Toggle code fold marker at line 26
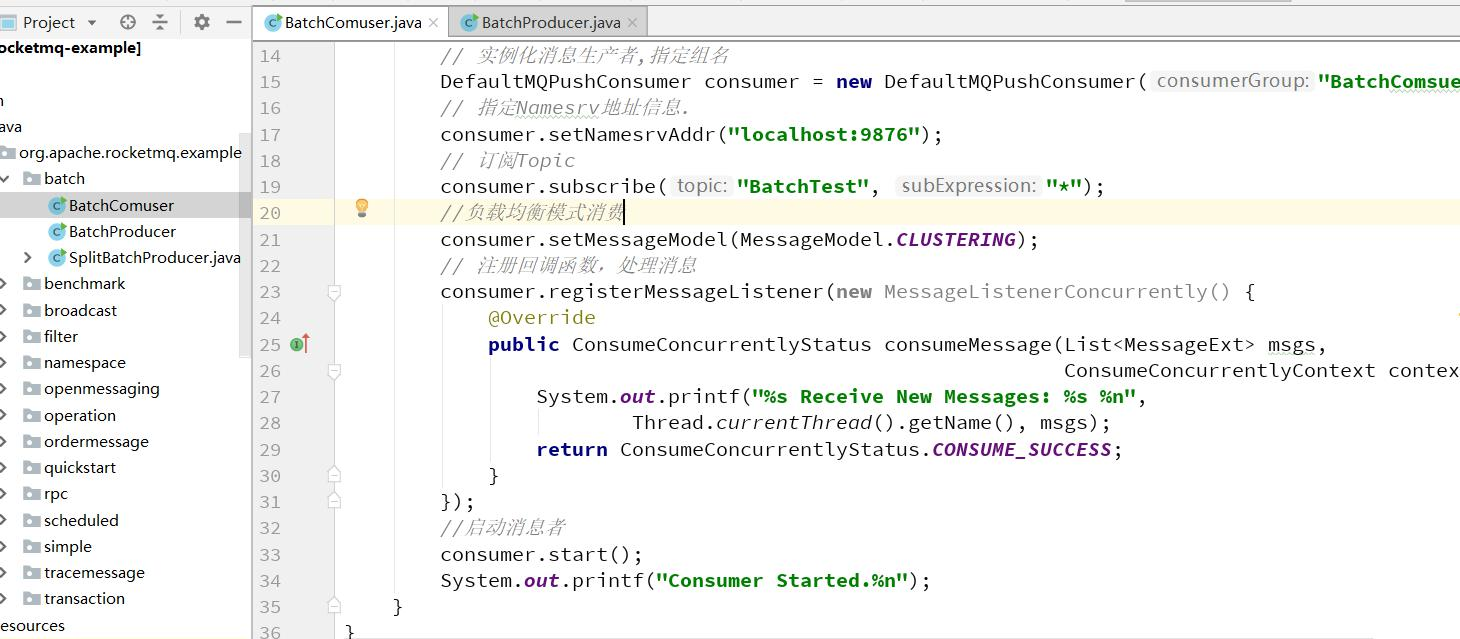The height and width of the screenshot is (639, 1460). [x=334, y=371]
